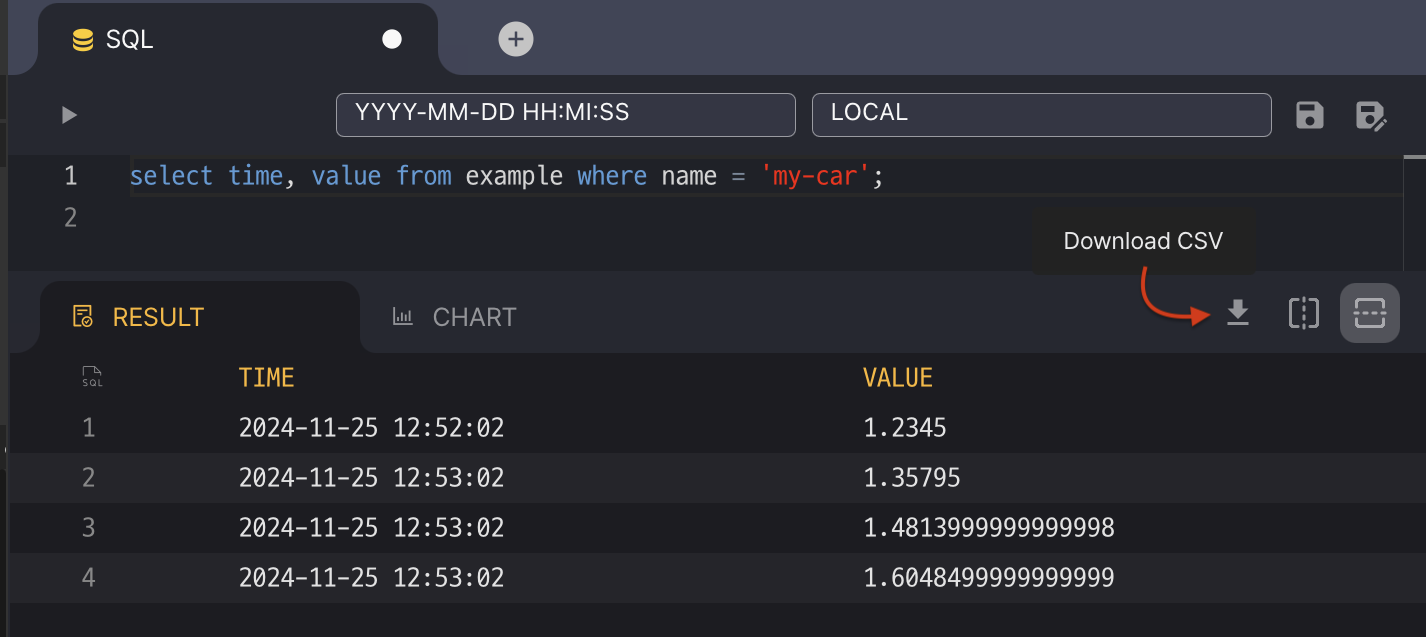This screenshot has height=637, width=1426.
Task: Click the VALUE column header
Action: pos(897,377)
